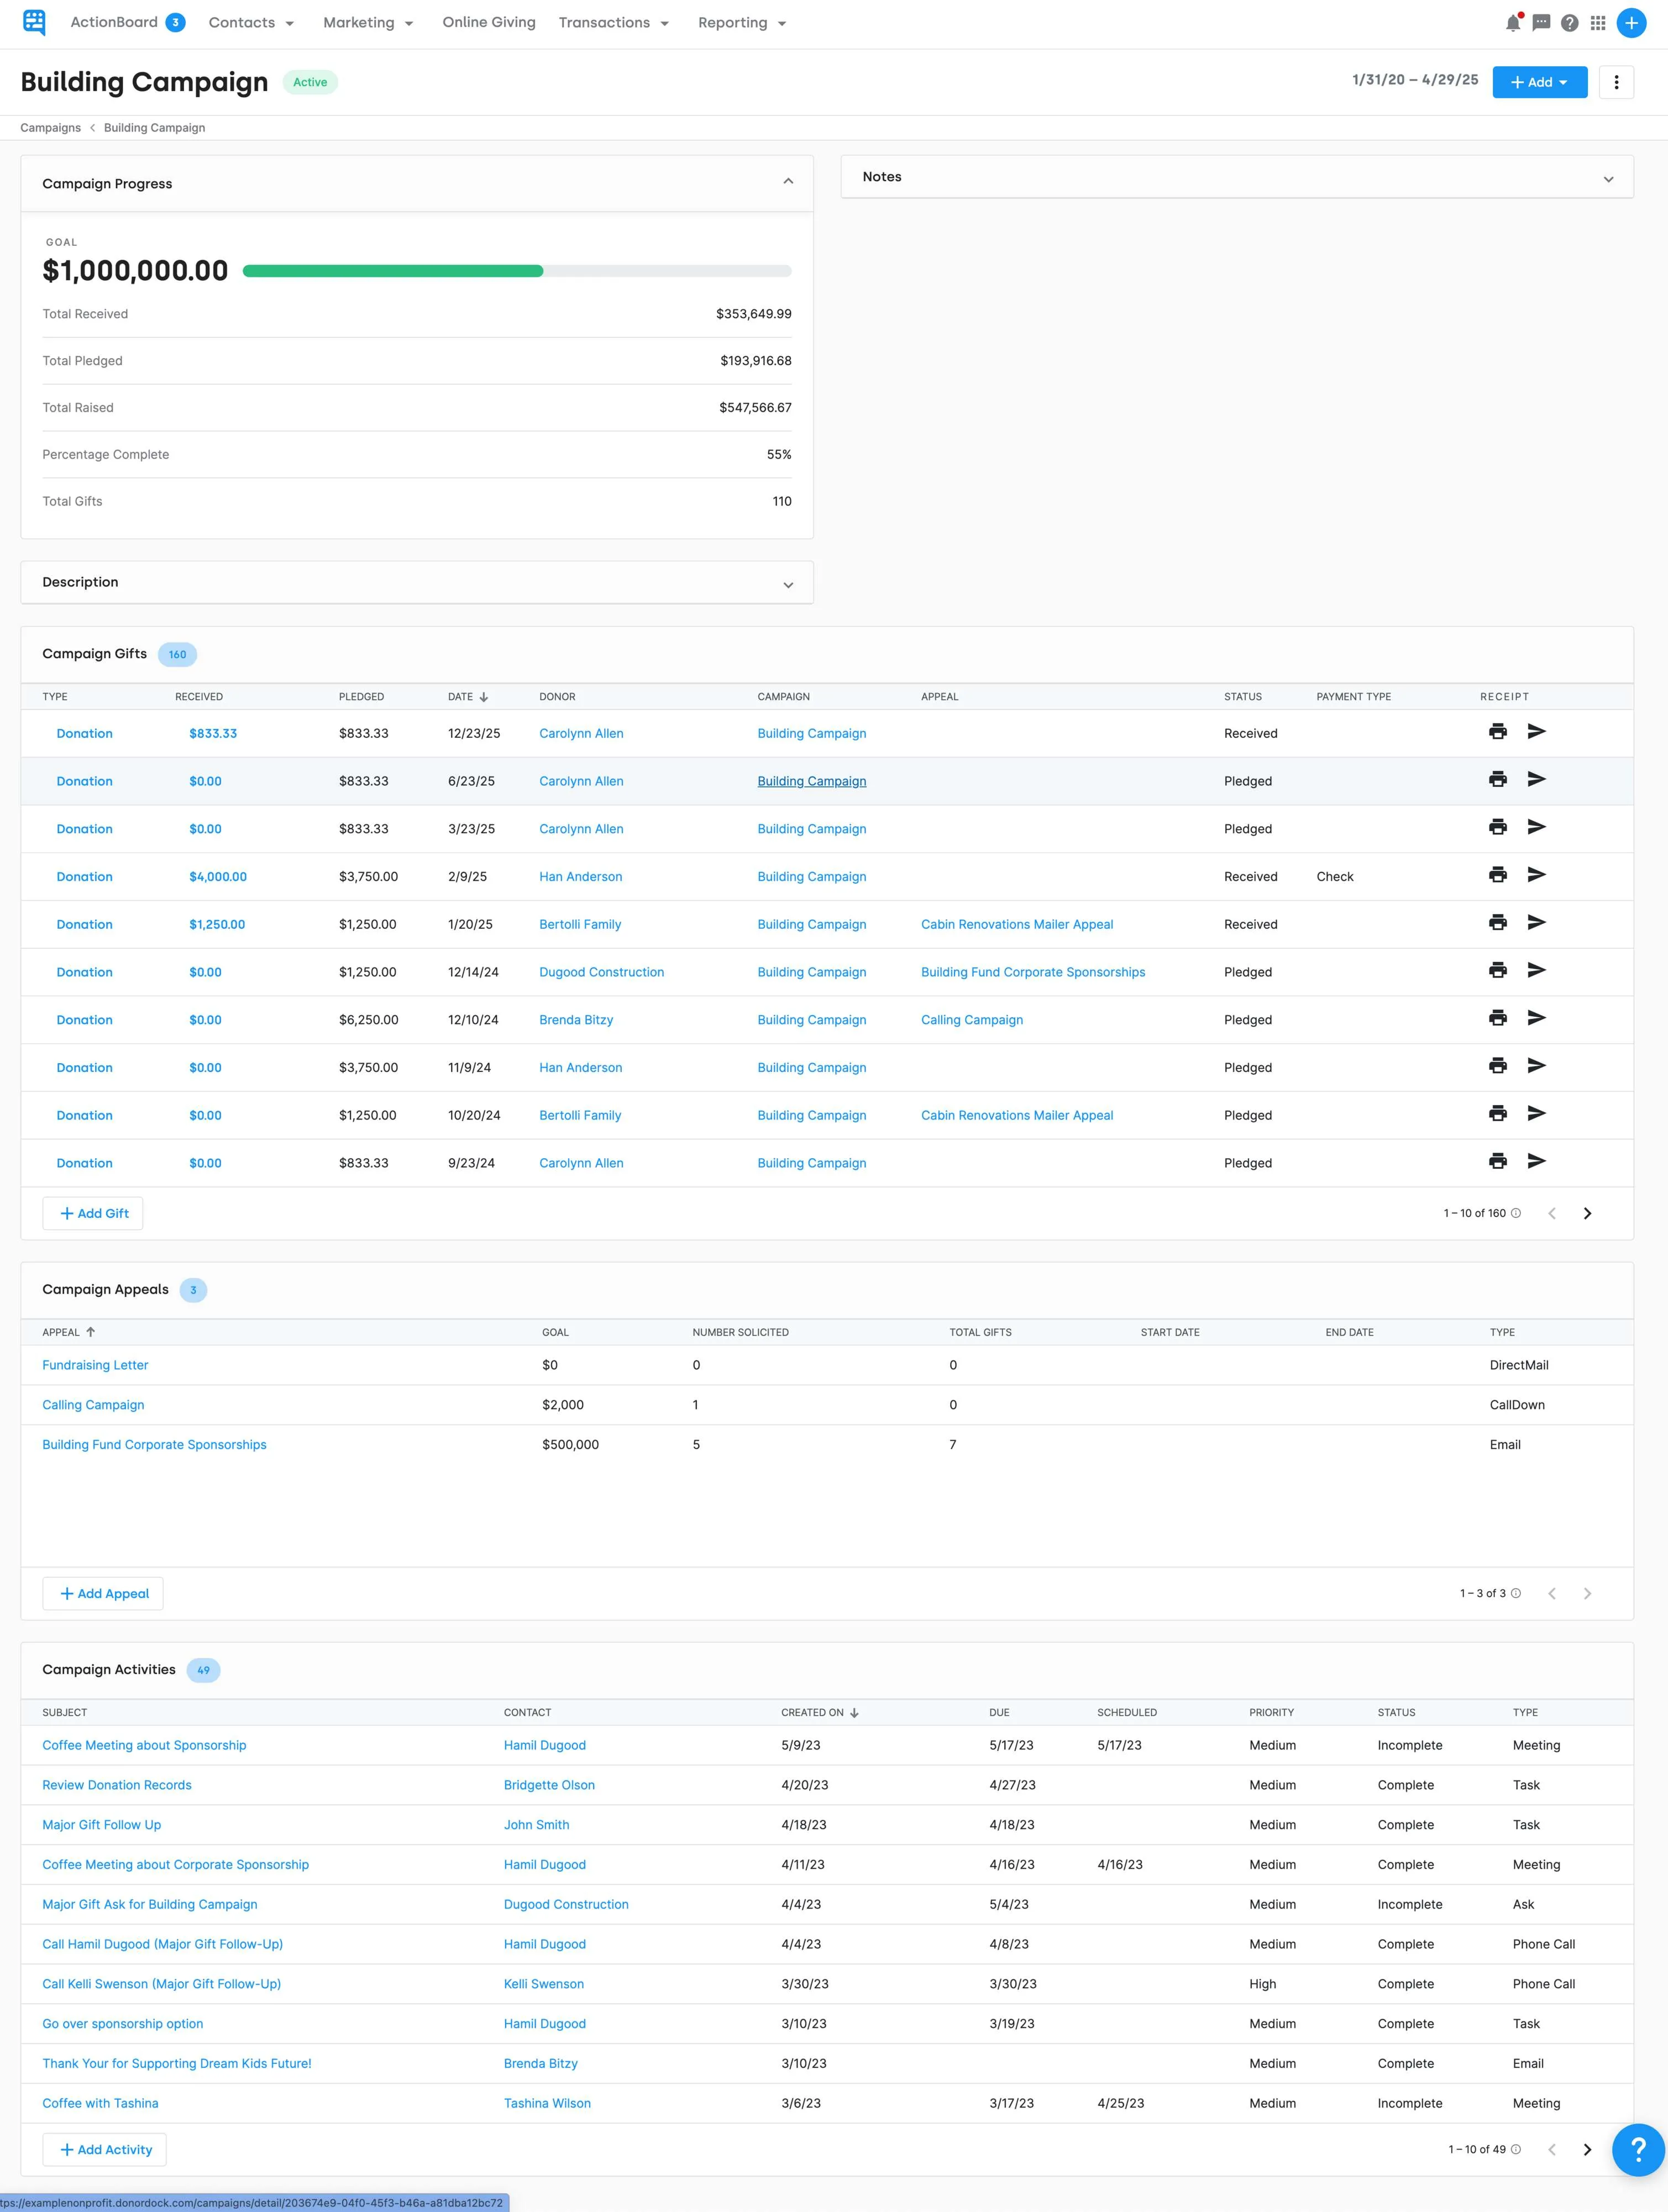Open the Marketing dropdown menu

click(367, 22)
